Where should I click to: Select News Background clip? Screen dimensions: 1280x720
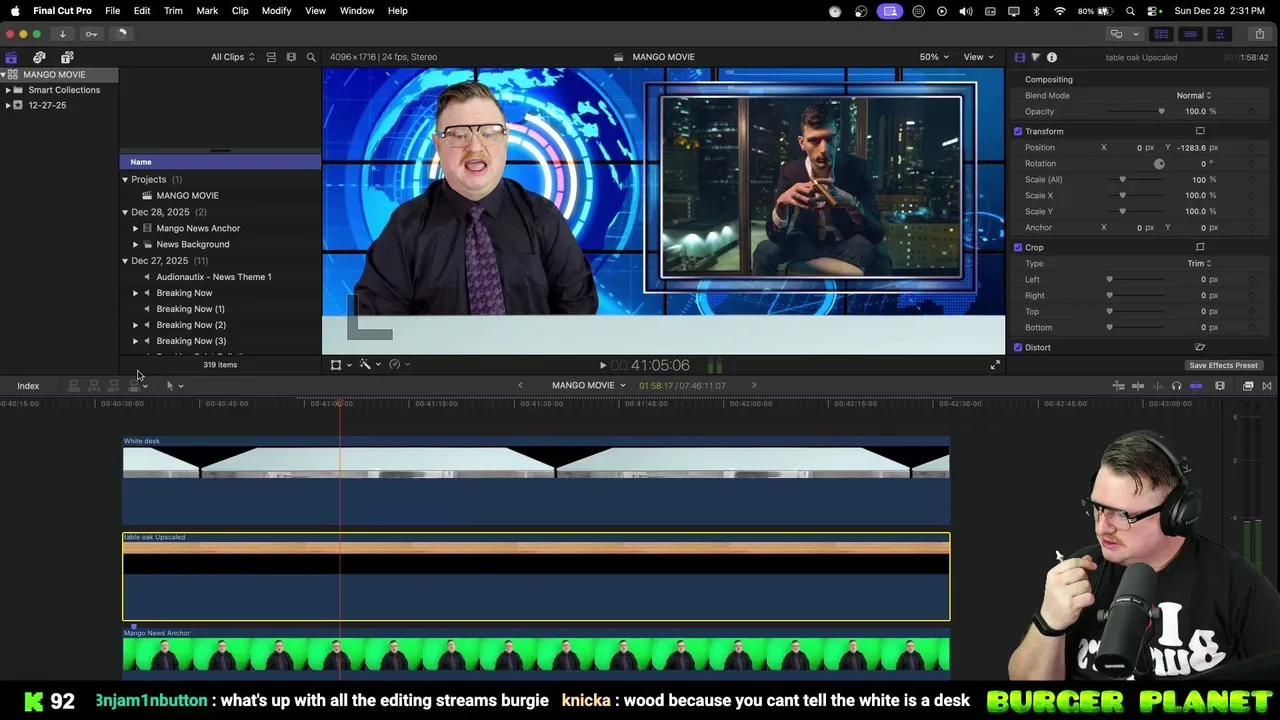click(193, 244)
